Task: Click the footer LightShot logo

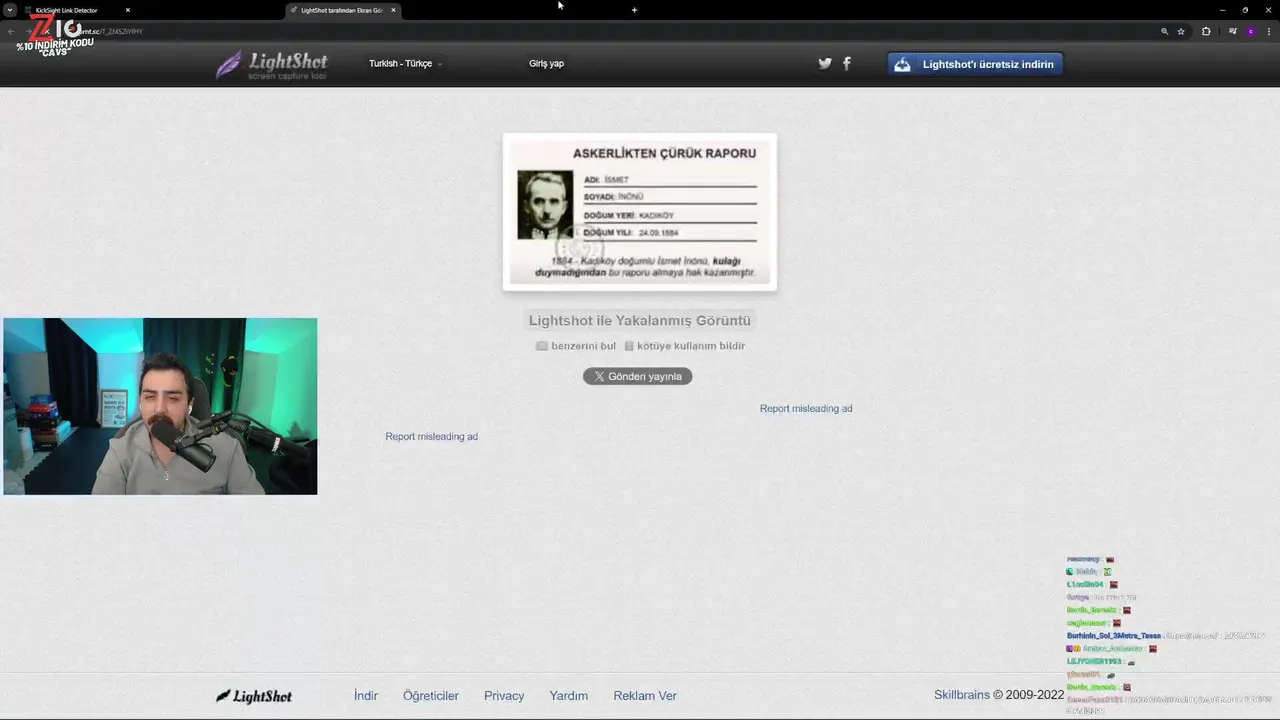Action: click(254, 696)
